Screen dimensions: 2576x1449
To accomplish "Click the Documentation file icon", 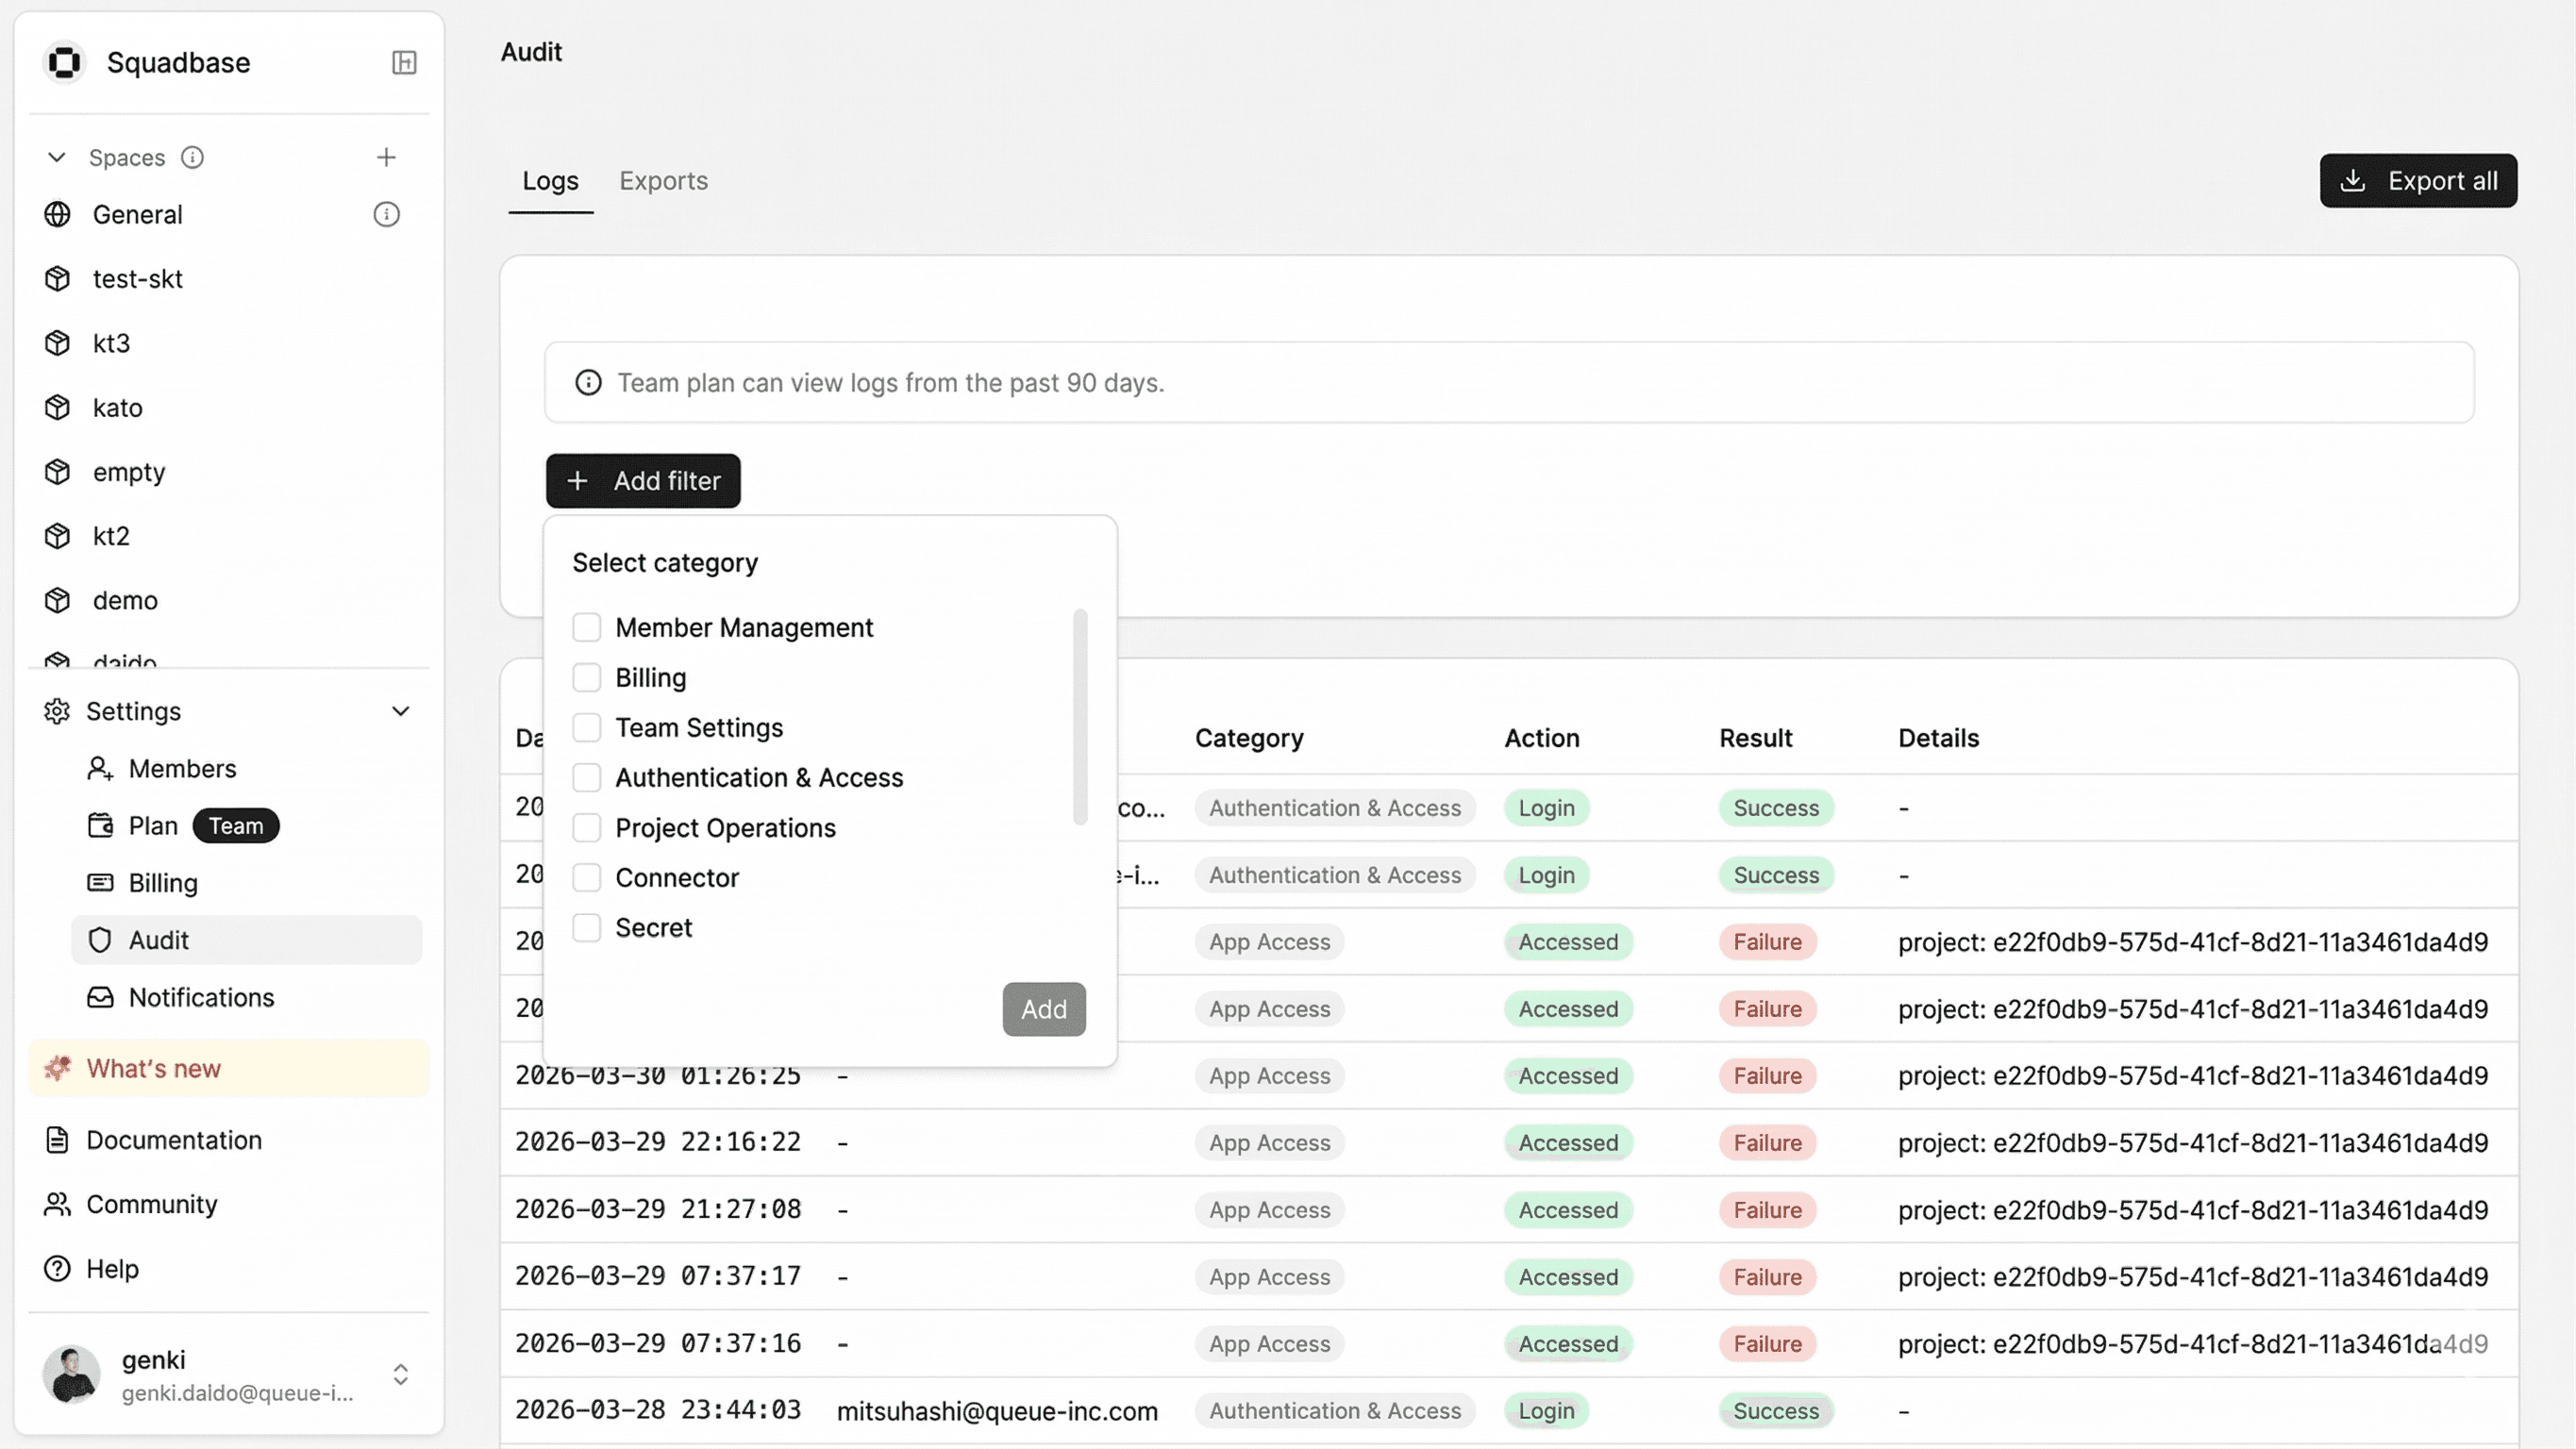I will click(x=57, y=1140).
